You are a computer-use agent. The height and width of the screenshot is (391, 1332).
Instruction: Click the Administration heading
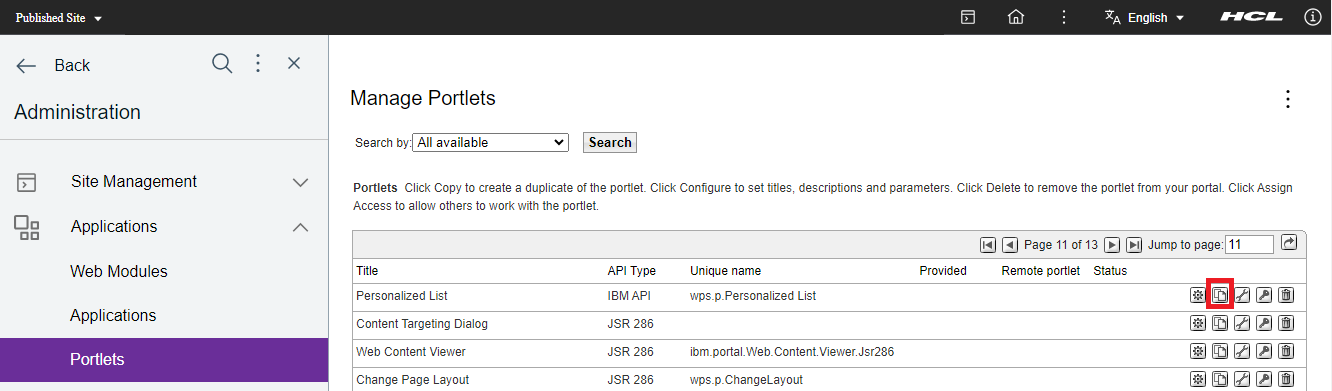coord(77,112)
